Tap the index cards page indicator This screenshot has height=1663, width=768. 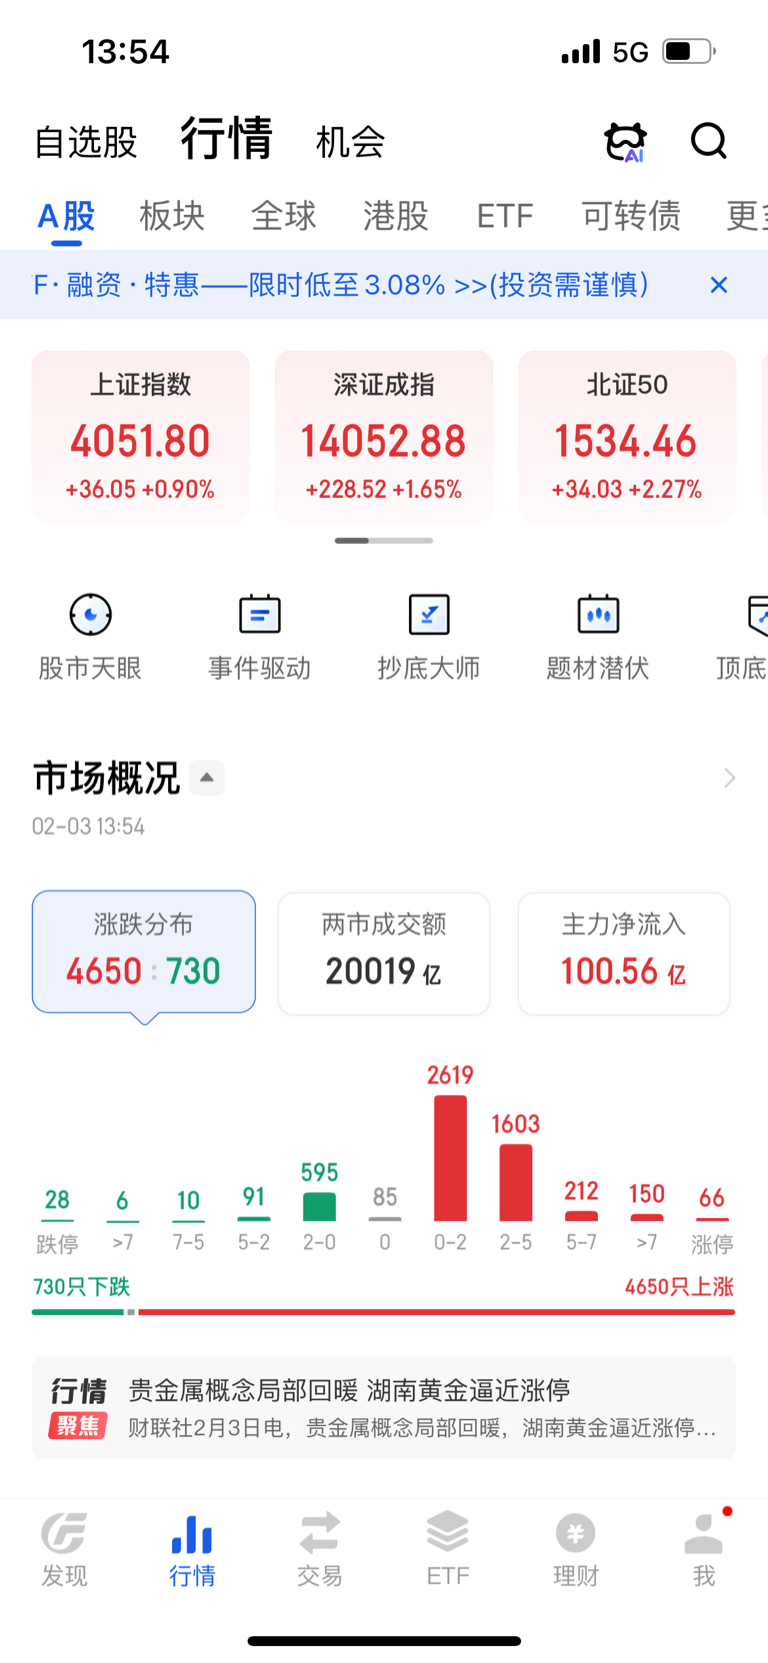click(384, 540)
